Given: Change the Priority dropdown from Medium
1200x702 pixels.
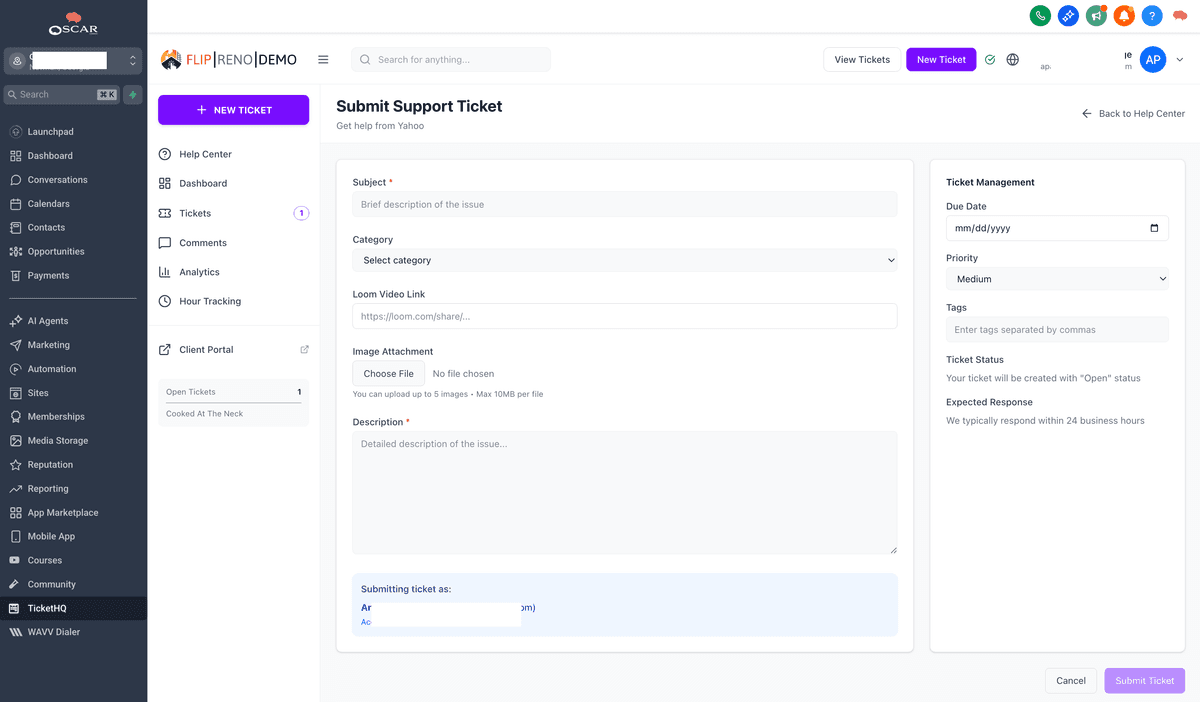Looking at the screenshot, I should pos(1057,278).
